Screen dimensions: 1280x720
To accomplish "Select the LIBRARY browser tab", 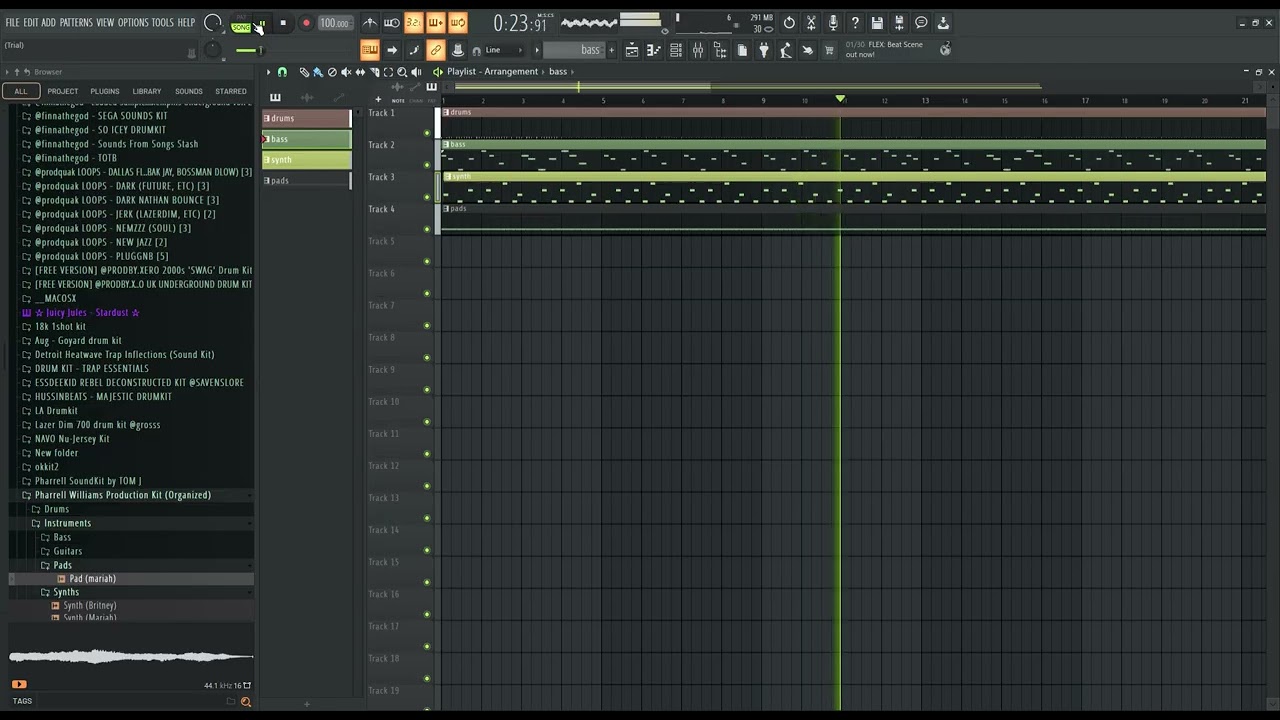I will click(x=147, y=91).
